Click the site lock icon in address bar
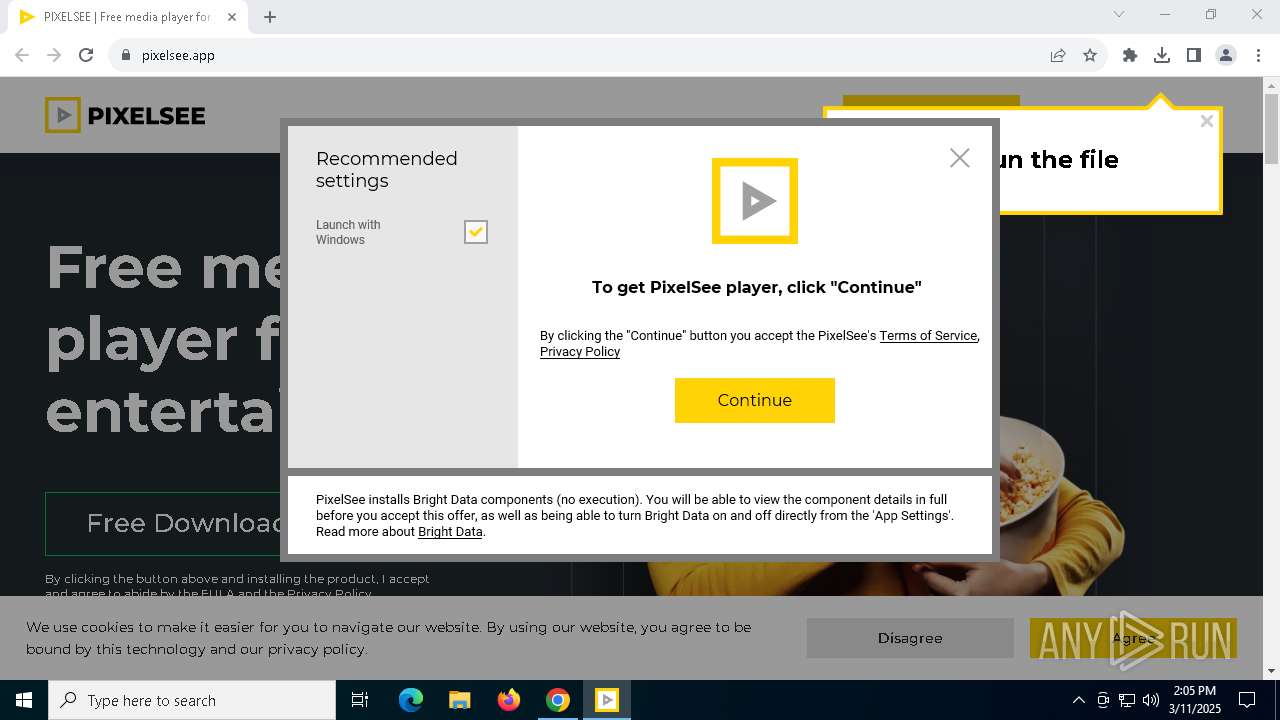 coord(126,55)
